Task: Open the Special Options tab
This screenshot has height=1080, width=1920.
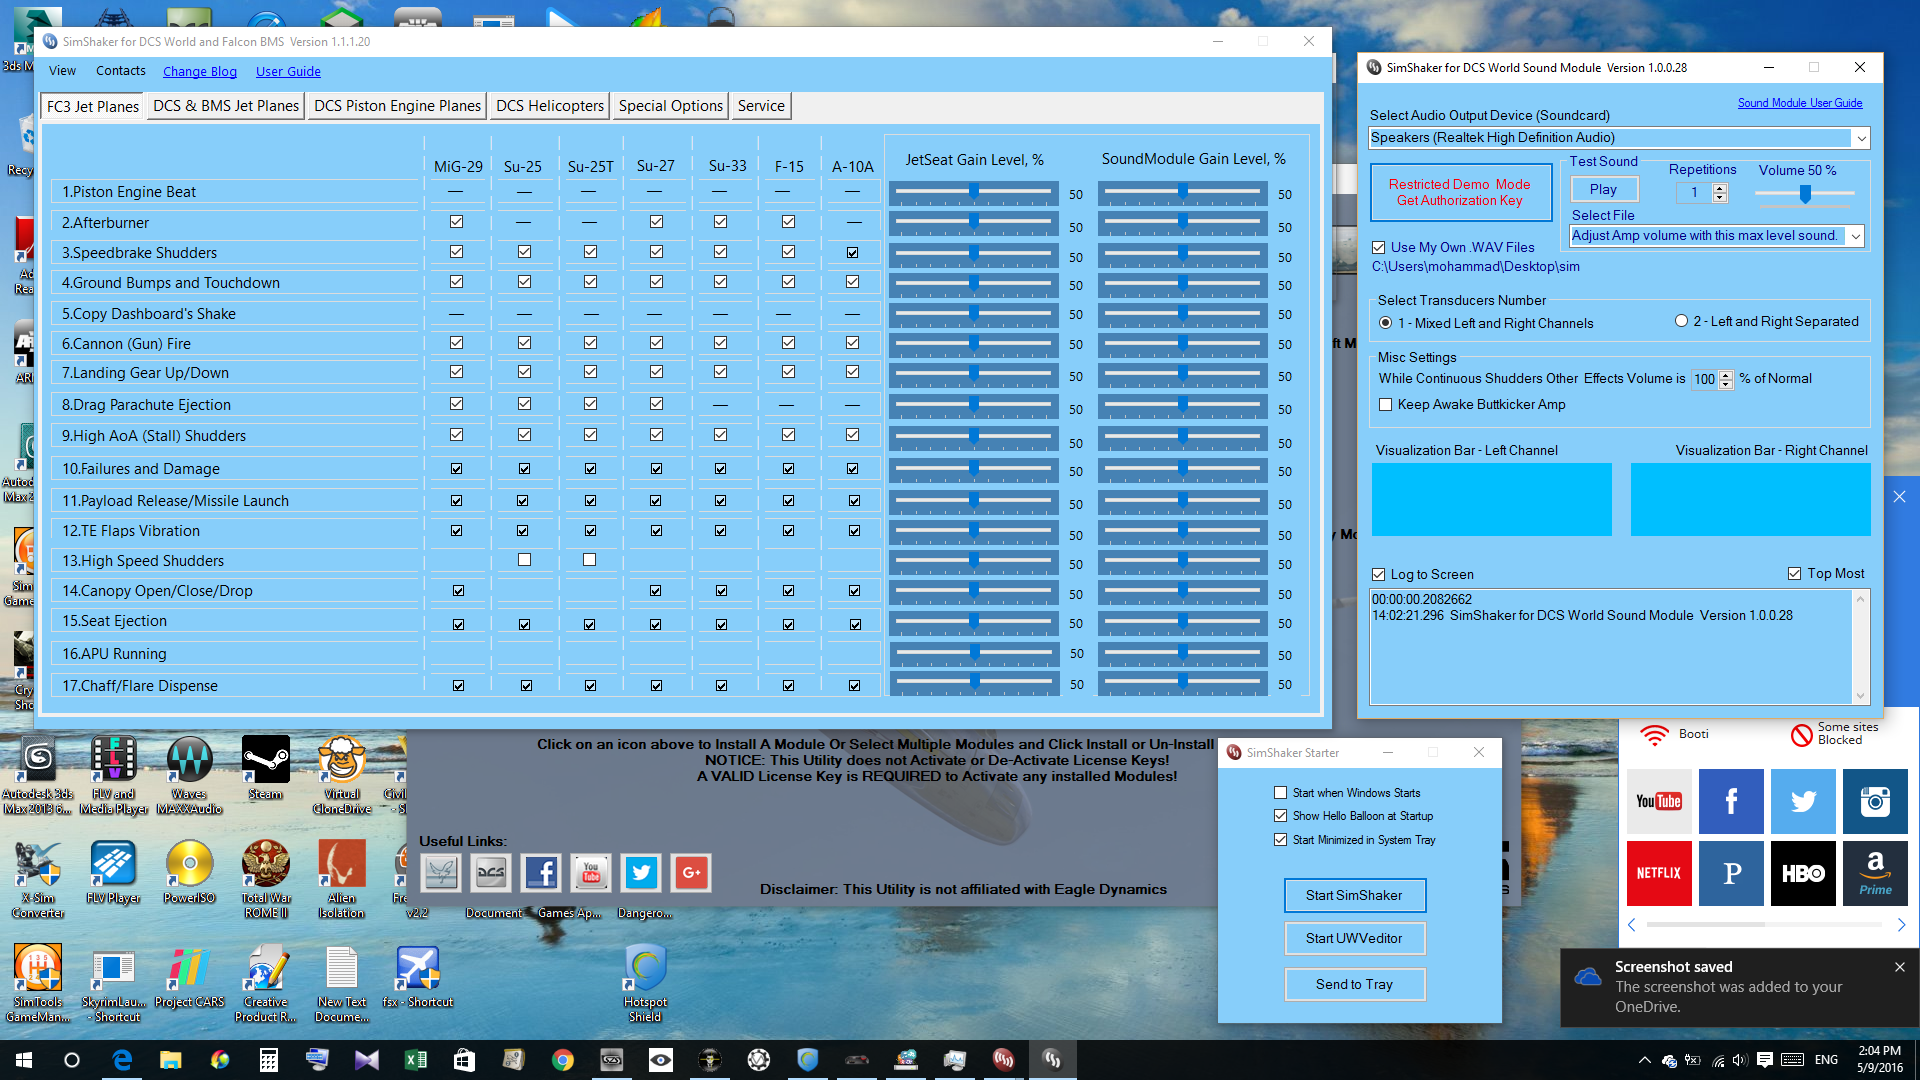Action: [x=670, y=106]
